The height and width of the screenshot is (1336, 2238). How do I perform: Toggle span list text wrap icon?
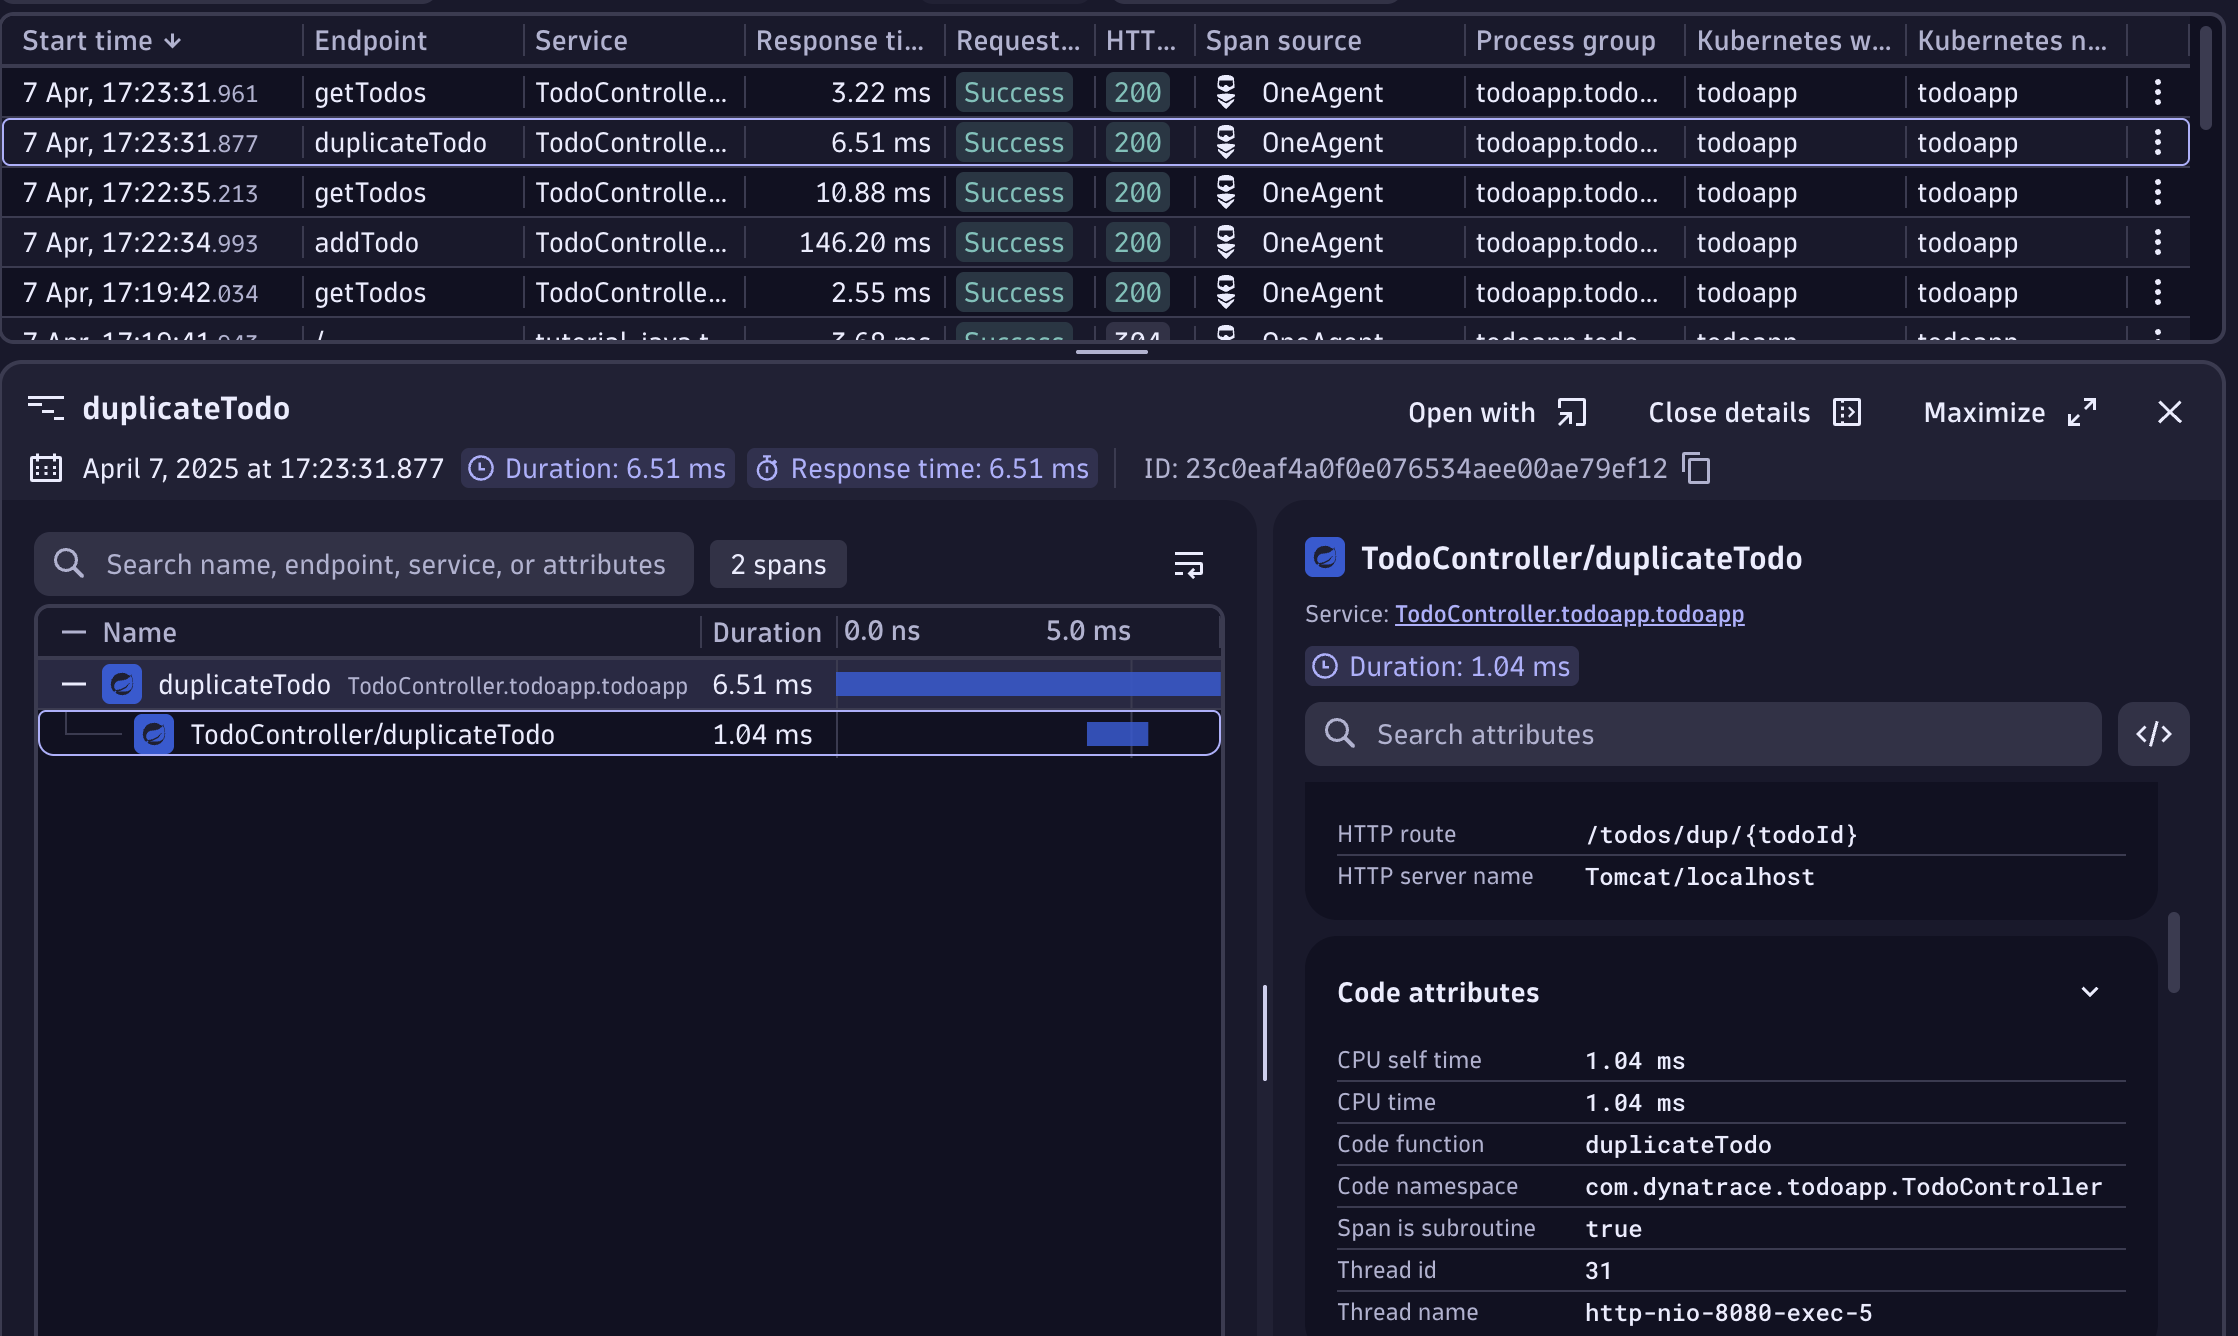point(1188,564)
